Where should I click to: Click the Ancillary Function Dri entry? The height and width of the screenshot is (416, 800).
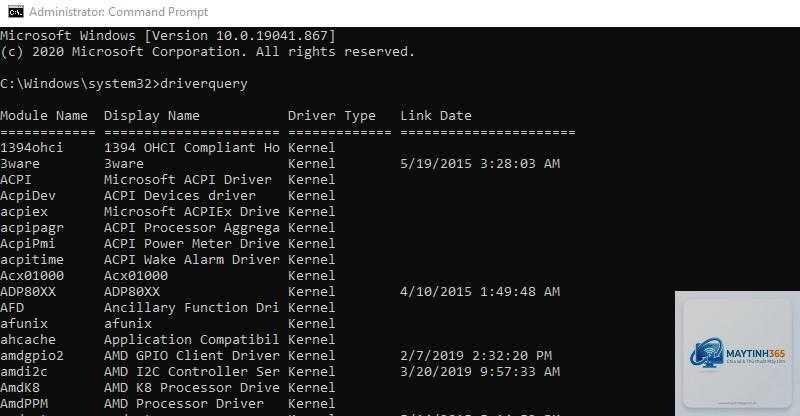pyautogui.click(x=192, y=308)
